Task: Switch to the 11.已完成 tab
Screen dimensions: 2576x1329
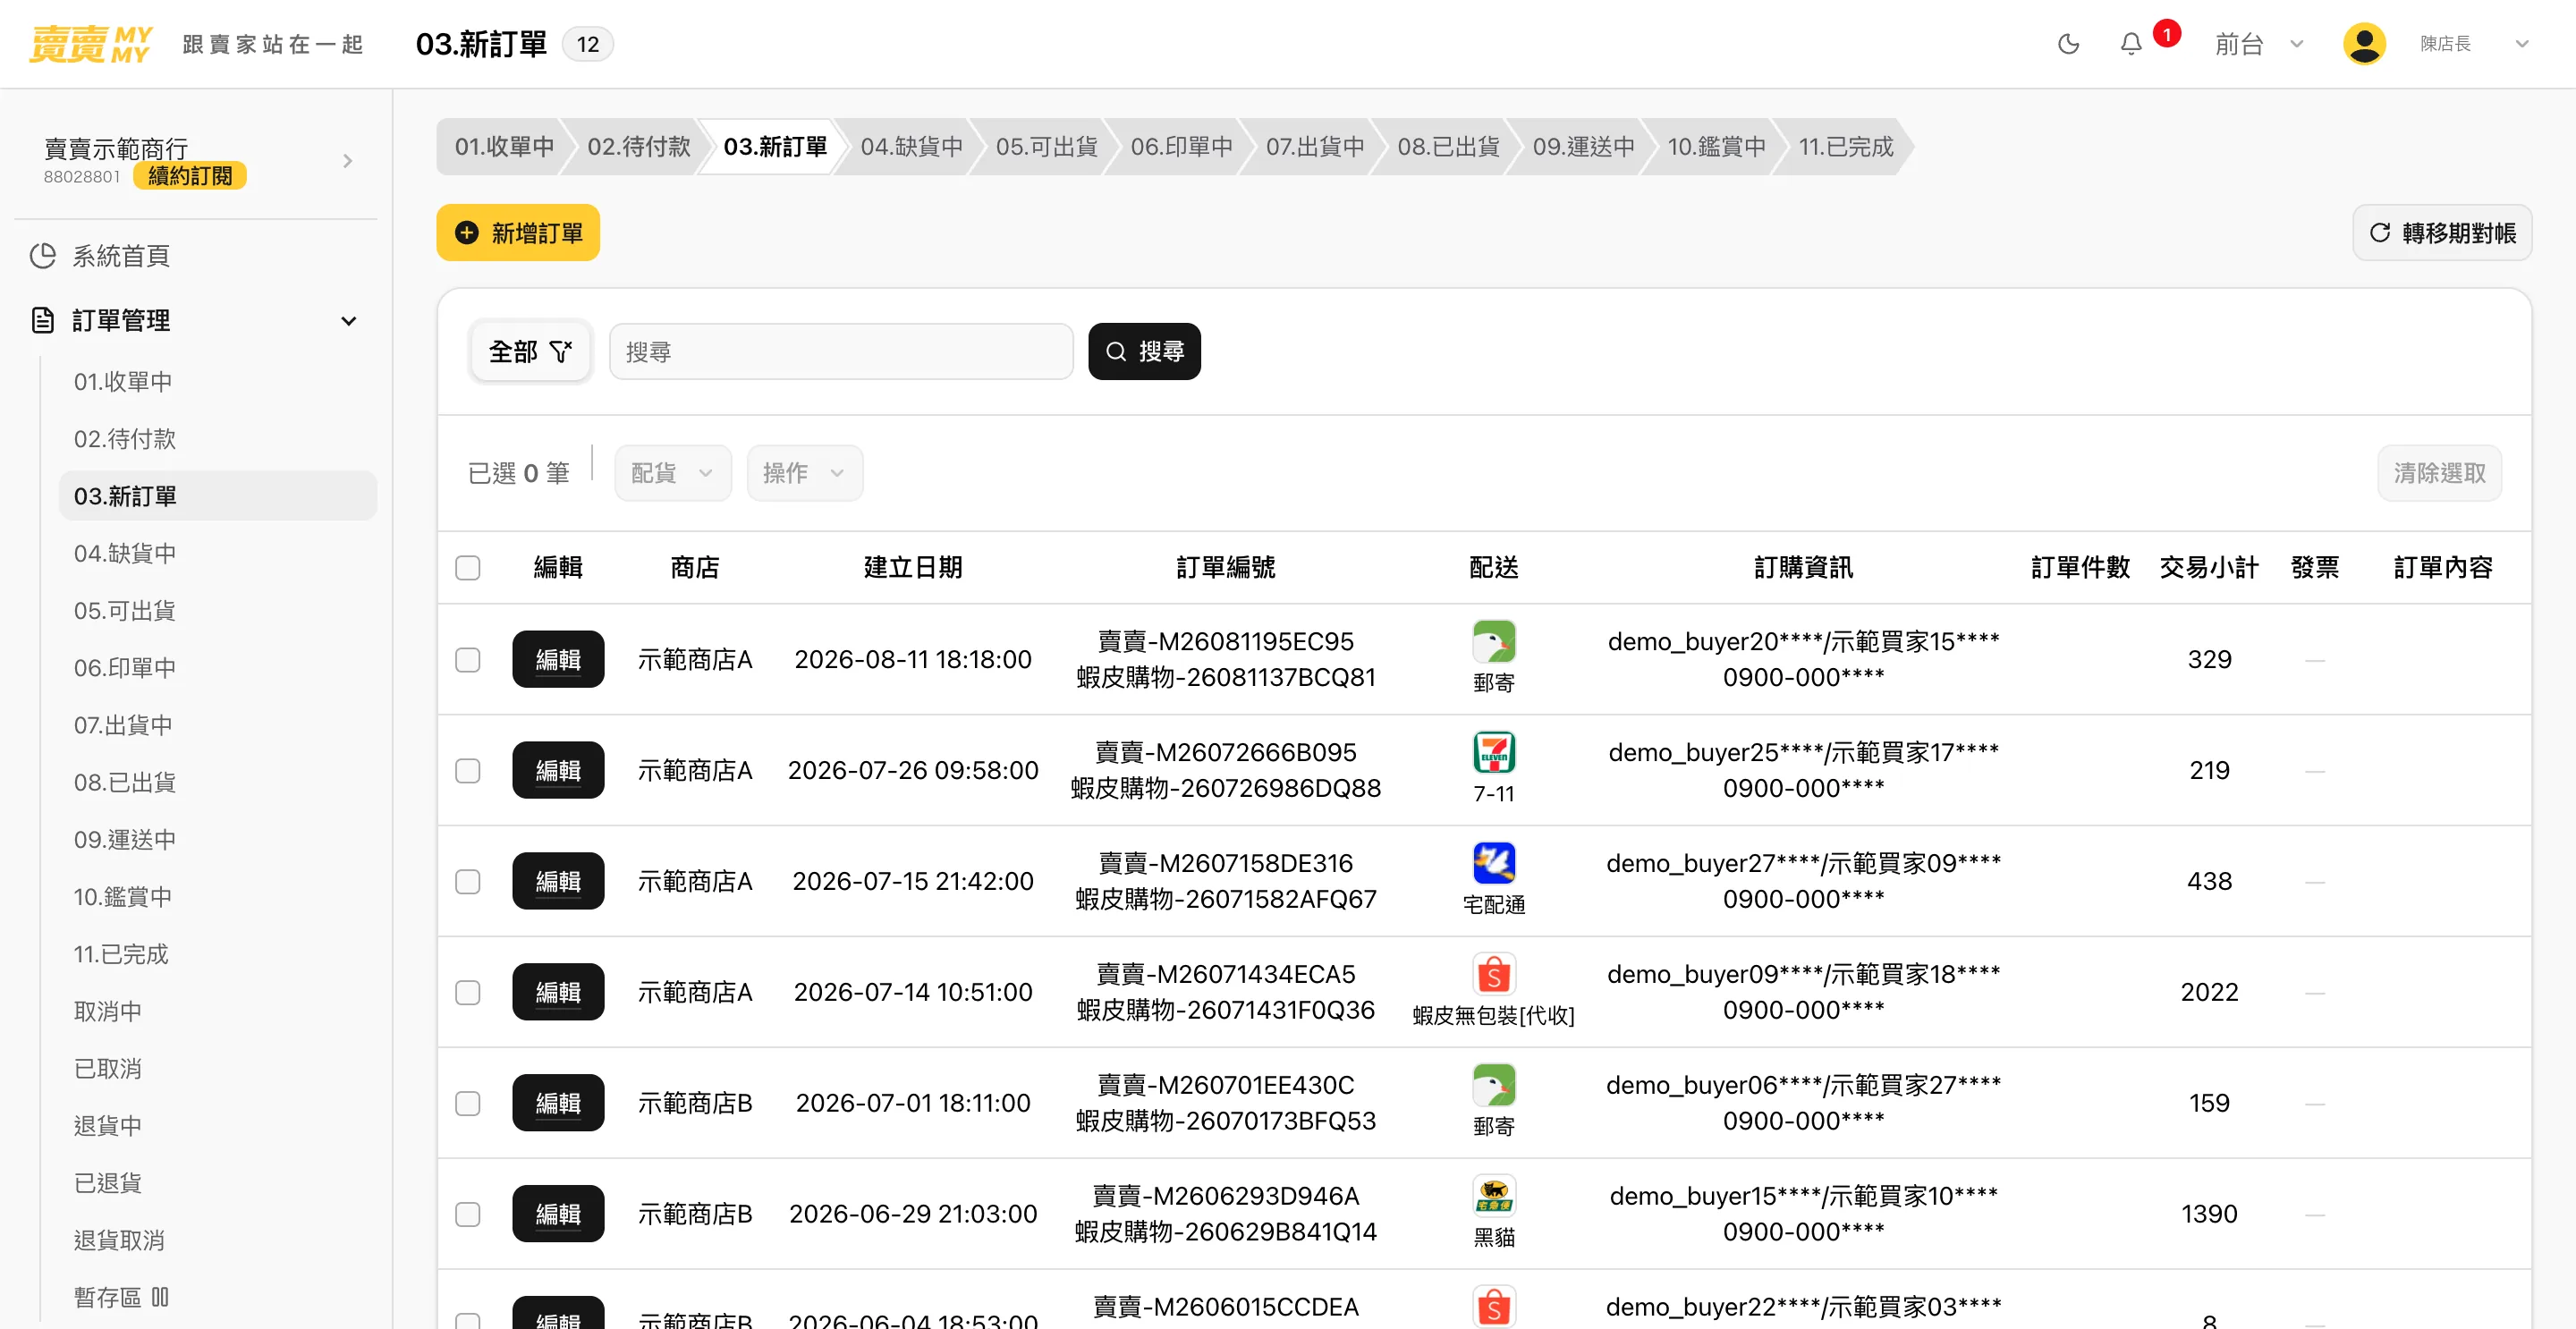Action: coord(1845,147)
